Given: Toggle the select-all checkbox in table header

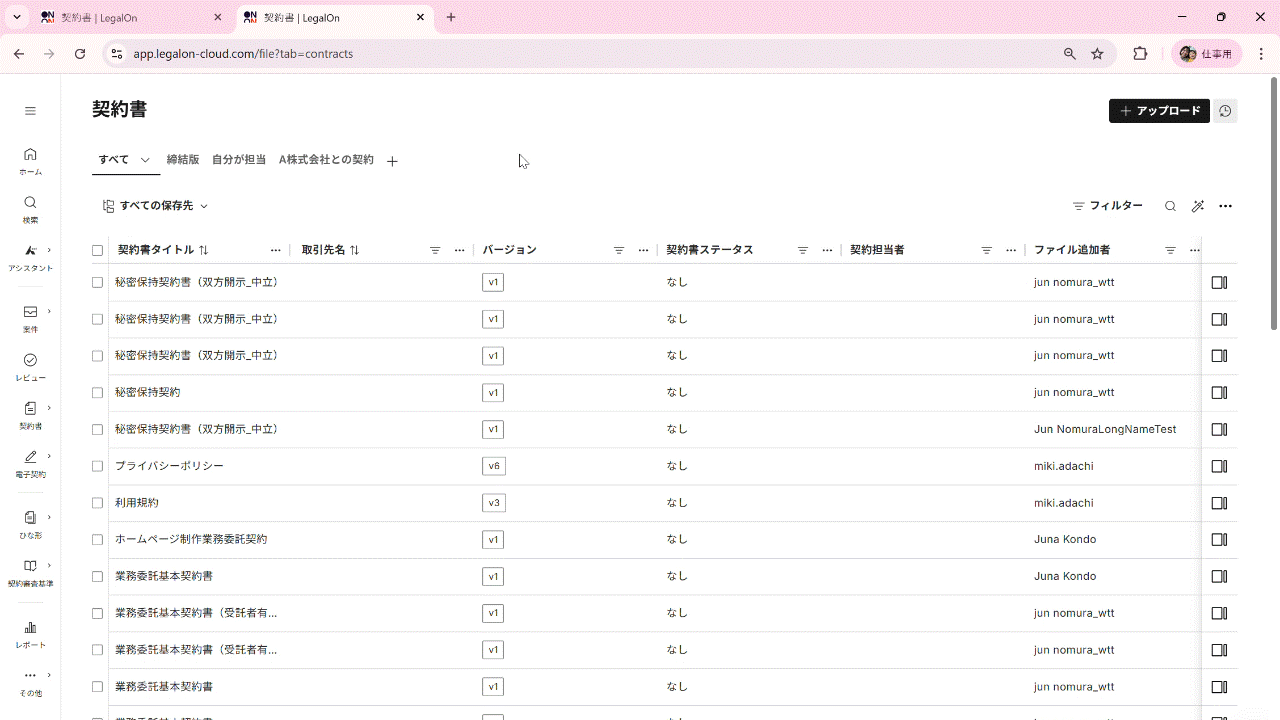Looking at the screenshot, I should [x=97, y=250].
